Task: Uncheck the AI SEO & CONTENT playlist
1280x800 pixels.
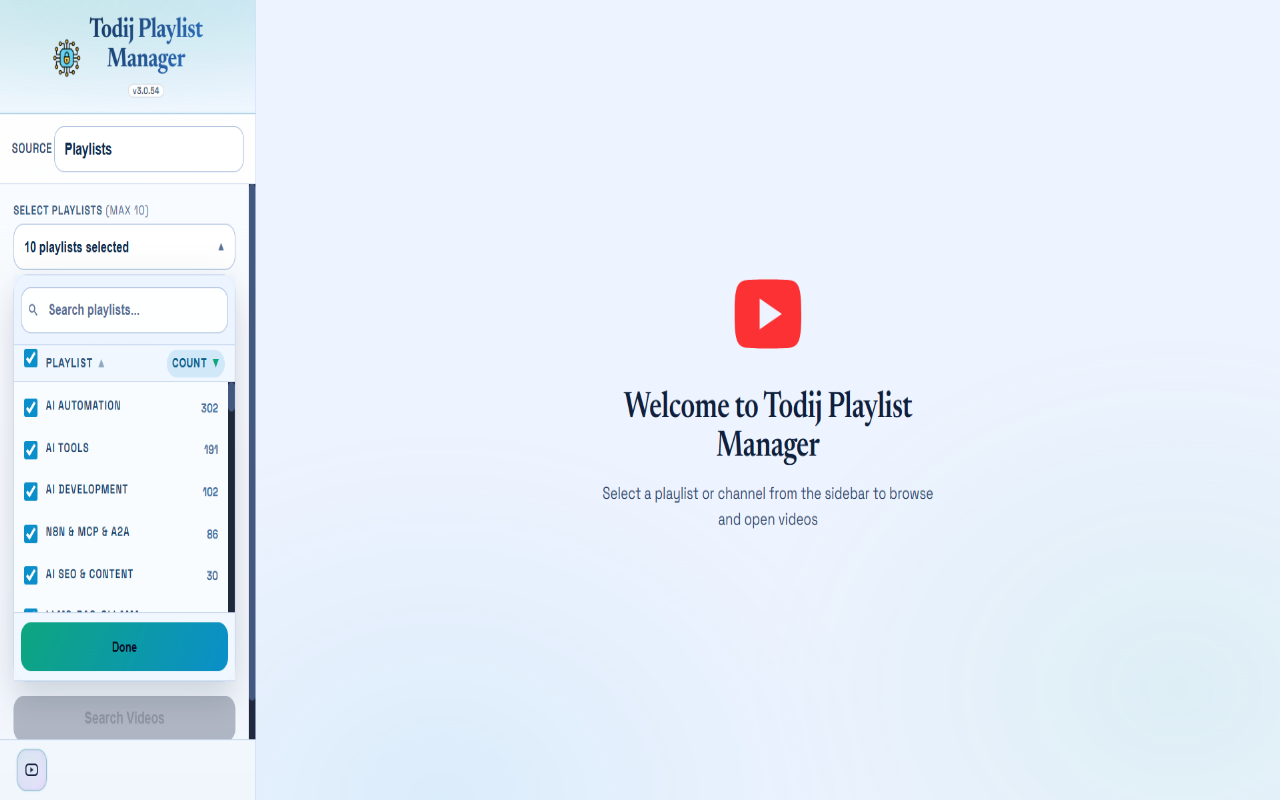Action: point(31,576)
